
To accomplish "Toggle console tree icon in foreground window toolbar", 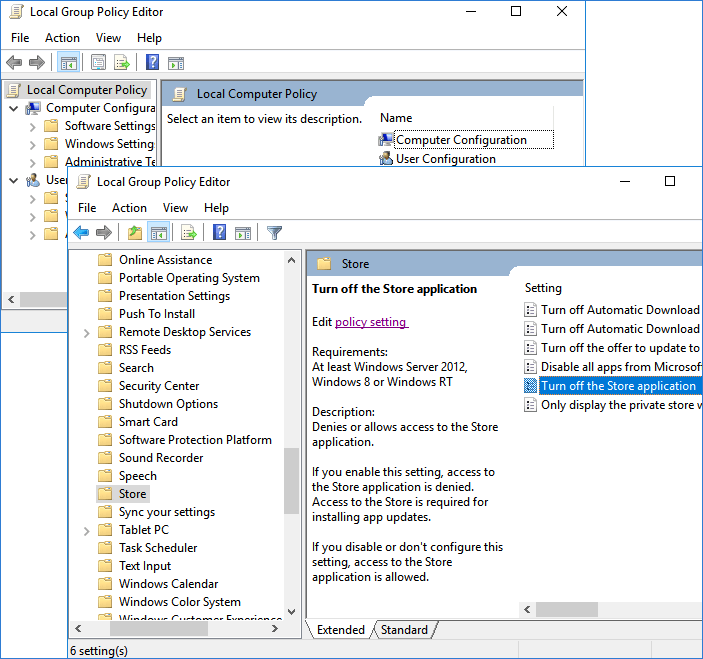I will [158, 233].
